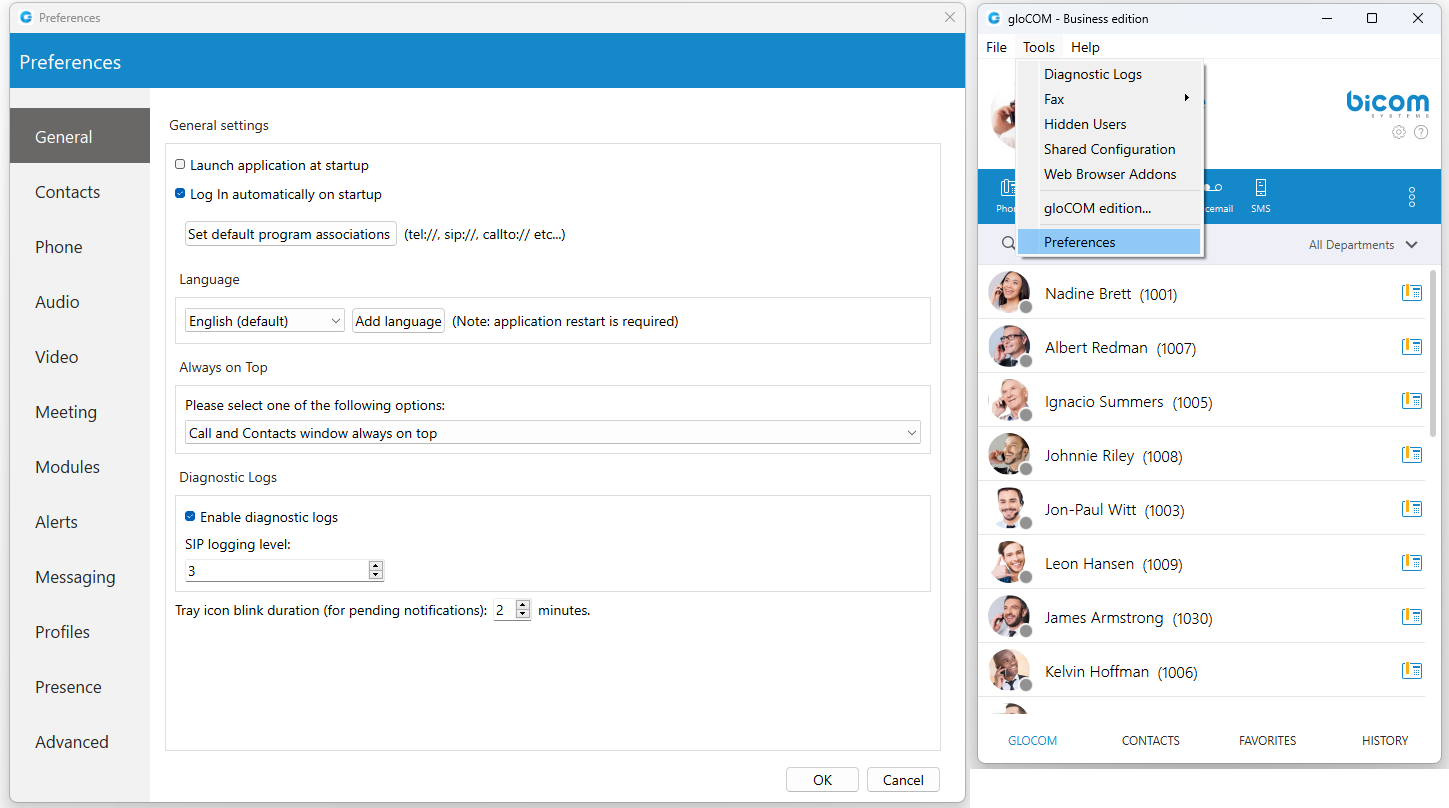Increase SIP logging level with up arrow

click(x=376, y=566)
